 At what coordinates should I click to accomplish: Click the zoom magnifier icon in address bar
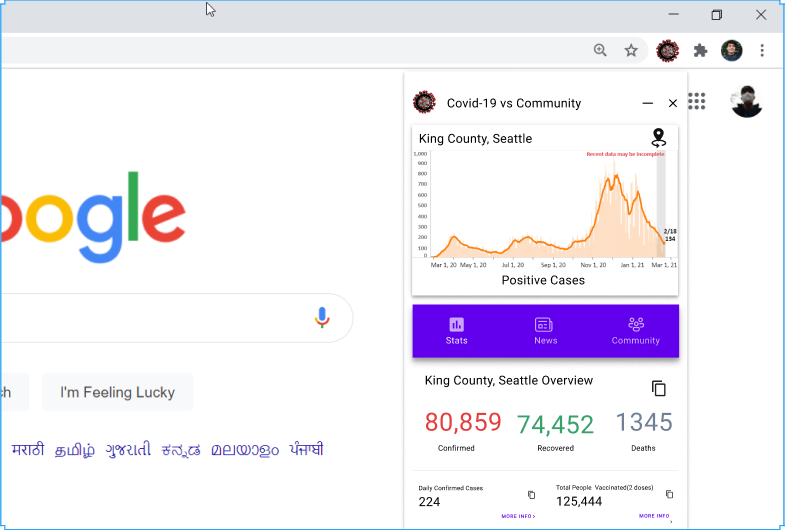[600, 50]
